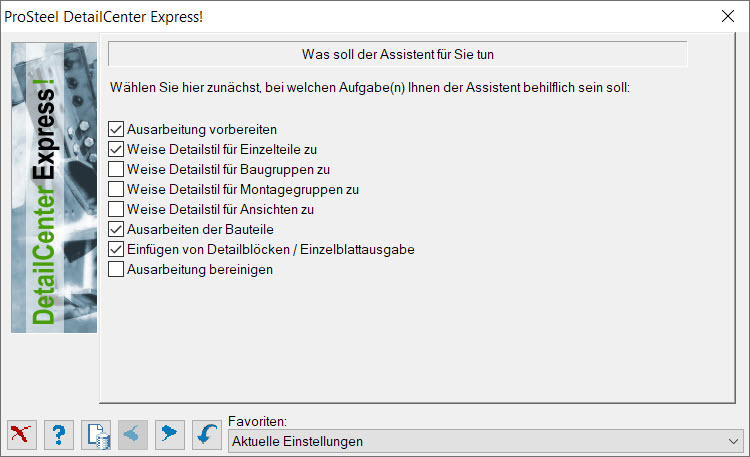Click the Favoriten label

click(257, 422)
